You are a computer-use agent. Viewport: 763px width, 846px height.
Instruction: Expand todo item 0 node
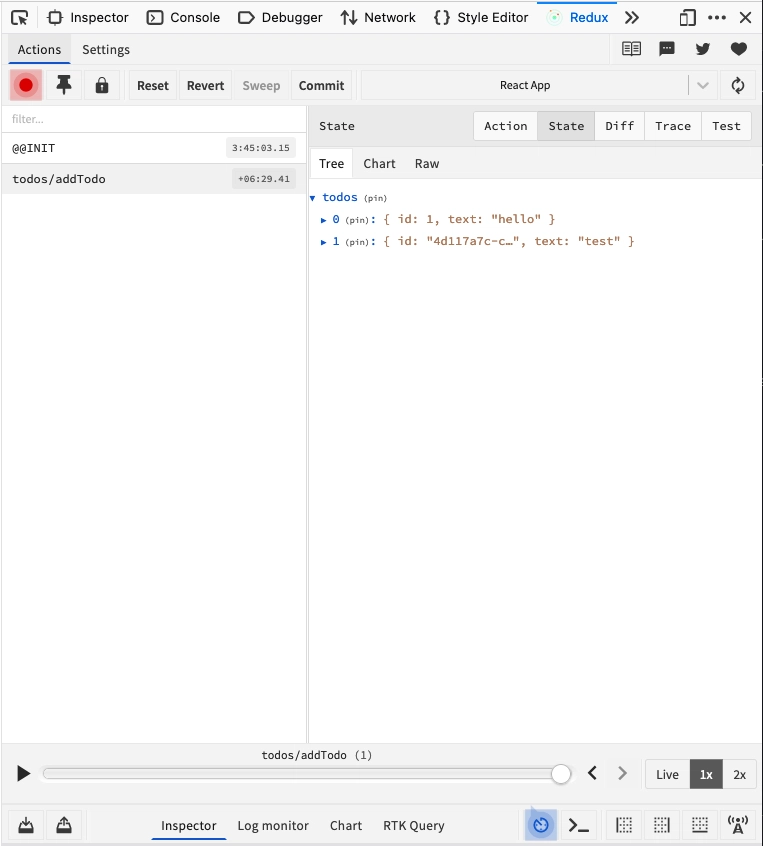[x=324, y=220]
